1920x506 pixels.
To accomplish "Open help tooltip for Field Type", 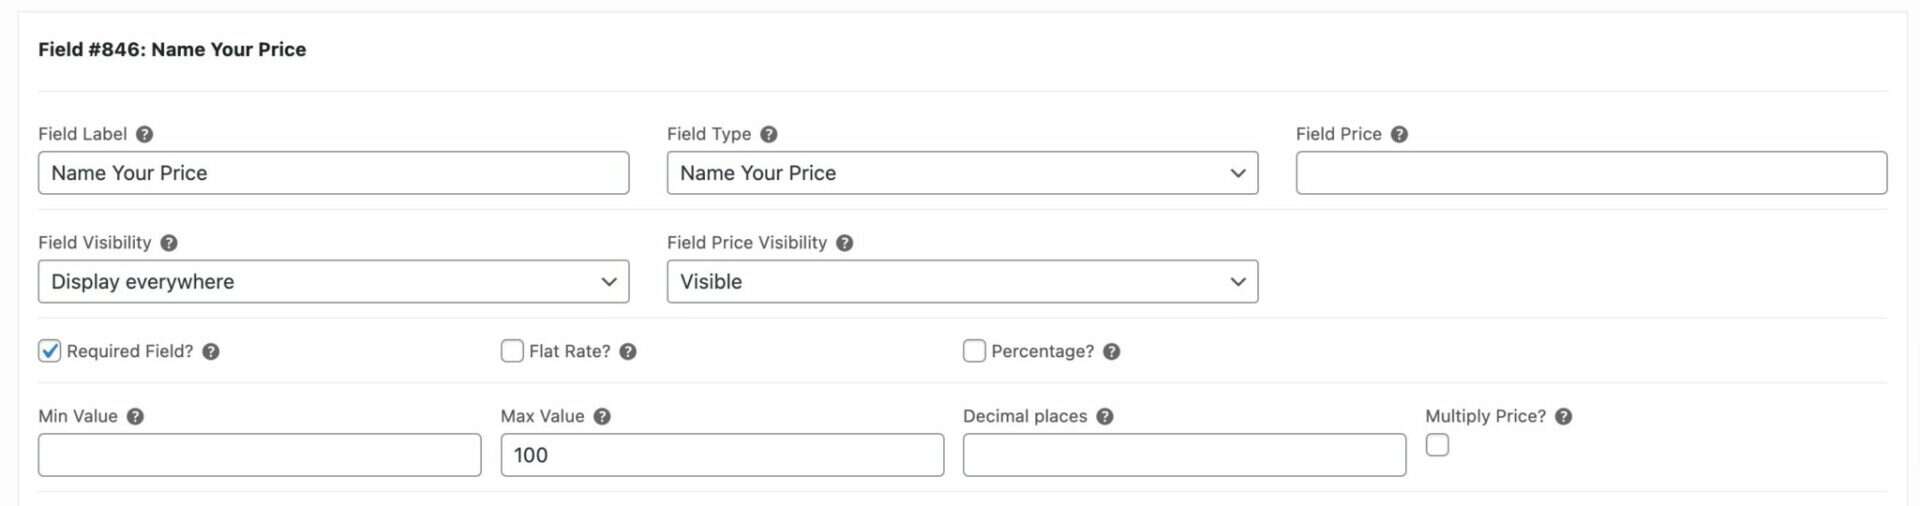I will (x=769, y=134).
